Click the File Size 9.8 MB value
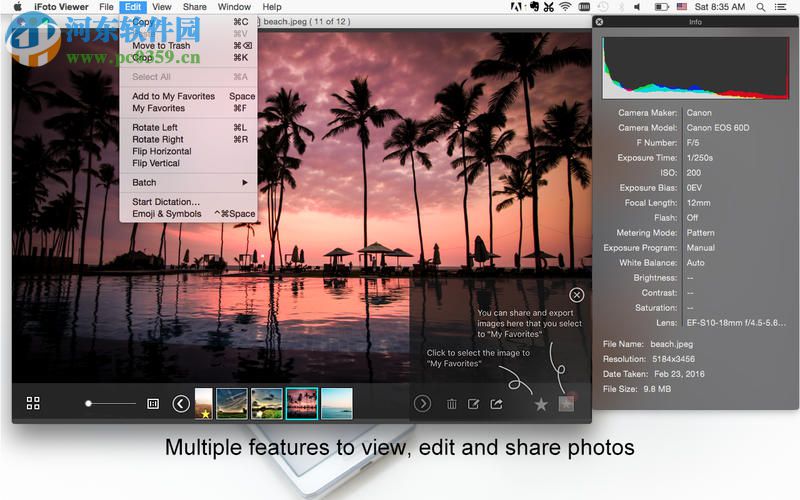 (x=657, y=389)
